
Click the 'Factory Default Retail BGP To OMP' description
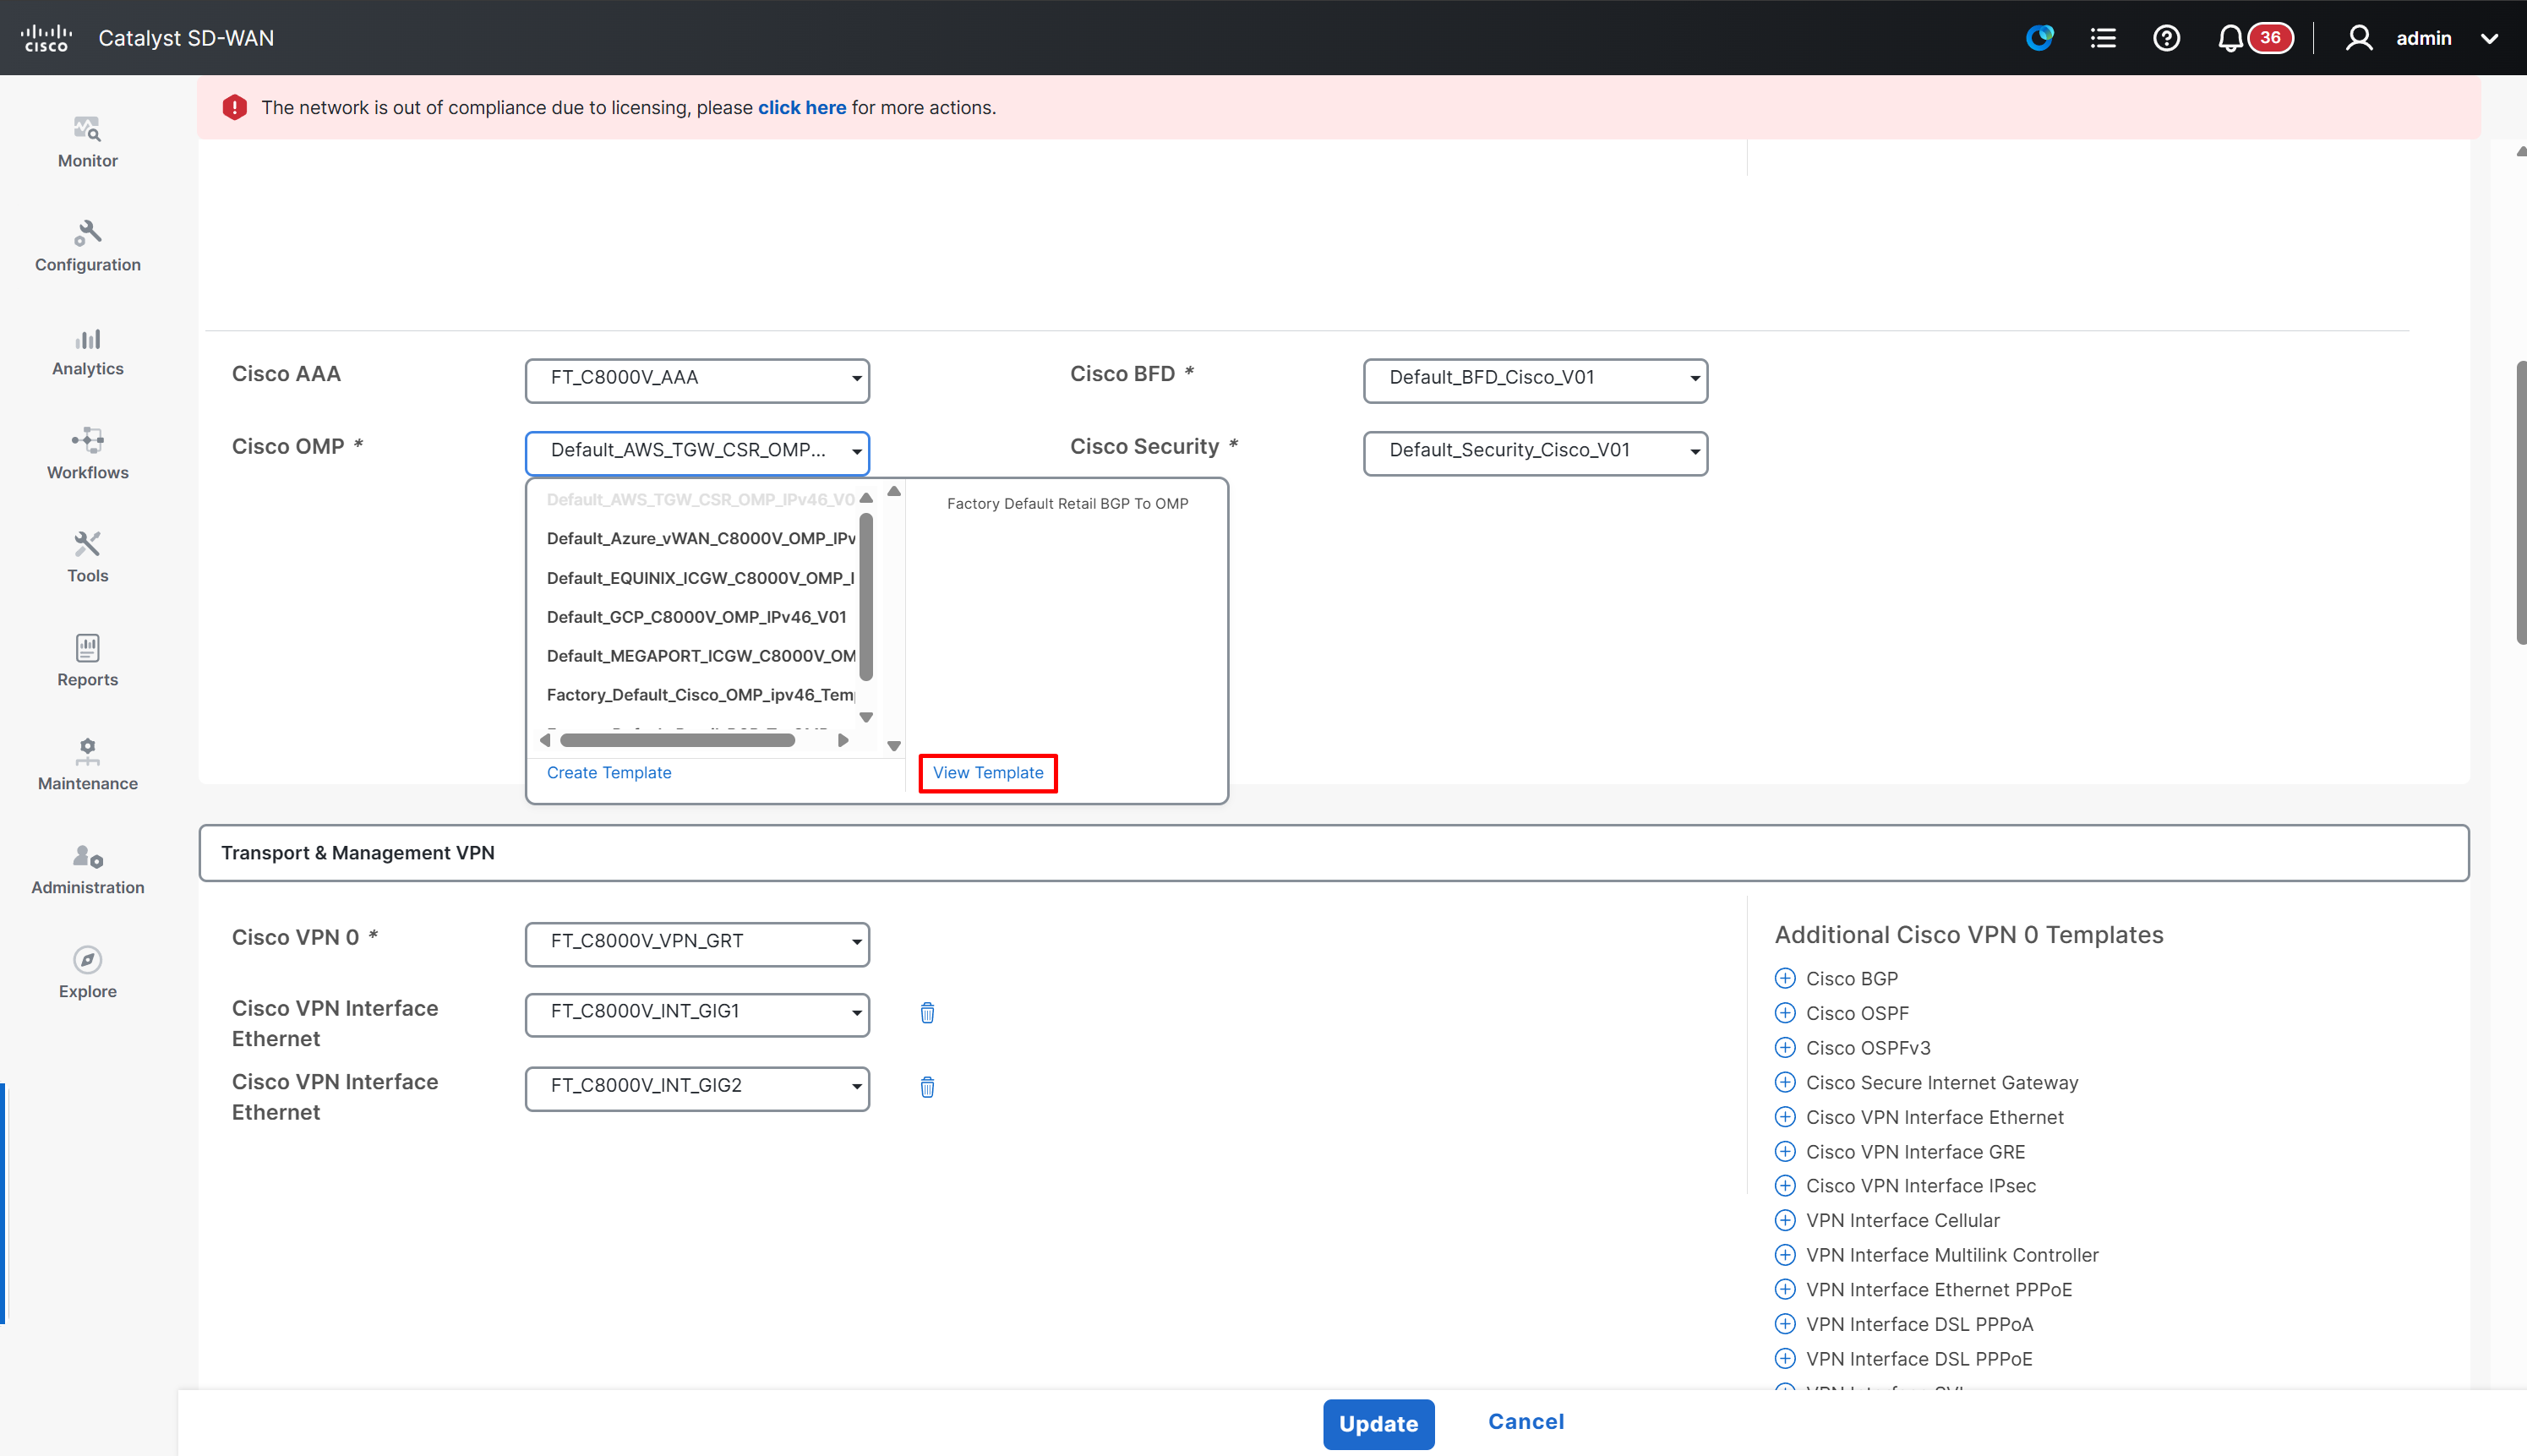(x=1067, y=504)
